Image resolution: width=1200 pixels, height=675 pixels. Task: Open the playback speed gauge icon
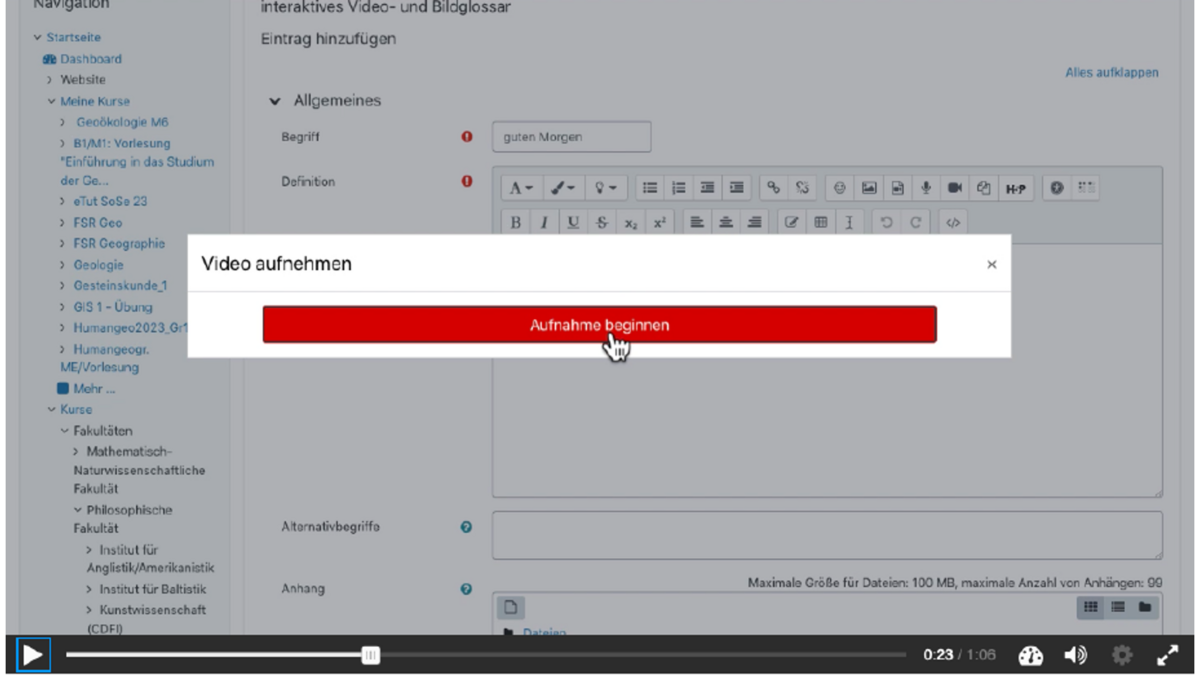1030,656
